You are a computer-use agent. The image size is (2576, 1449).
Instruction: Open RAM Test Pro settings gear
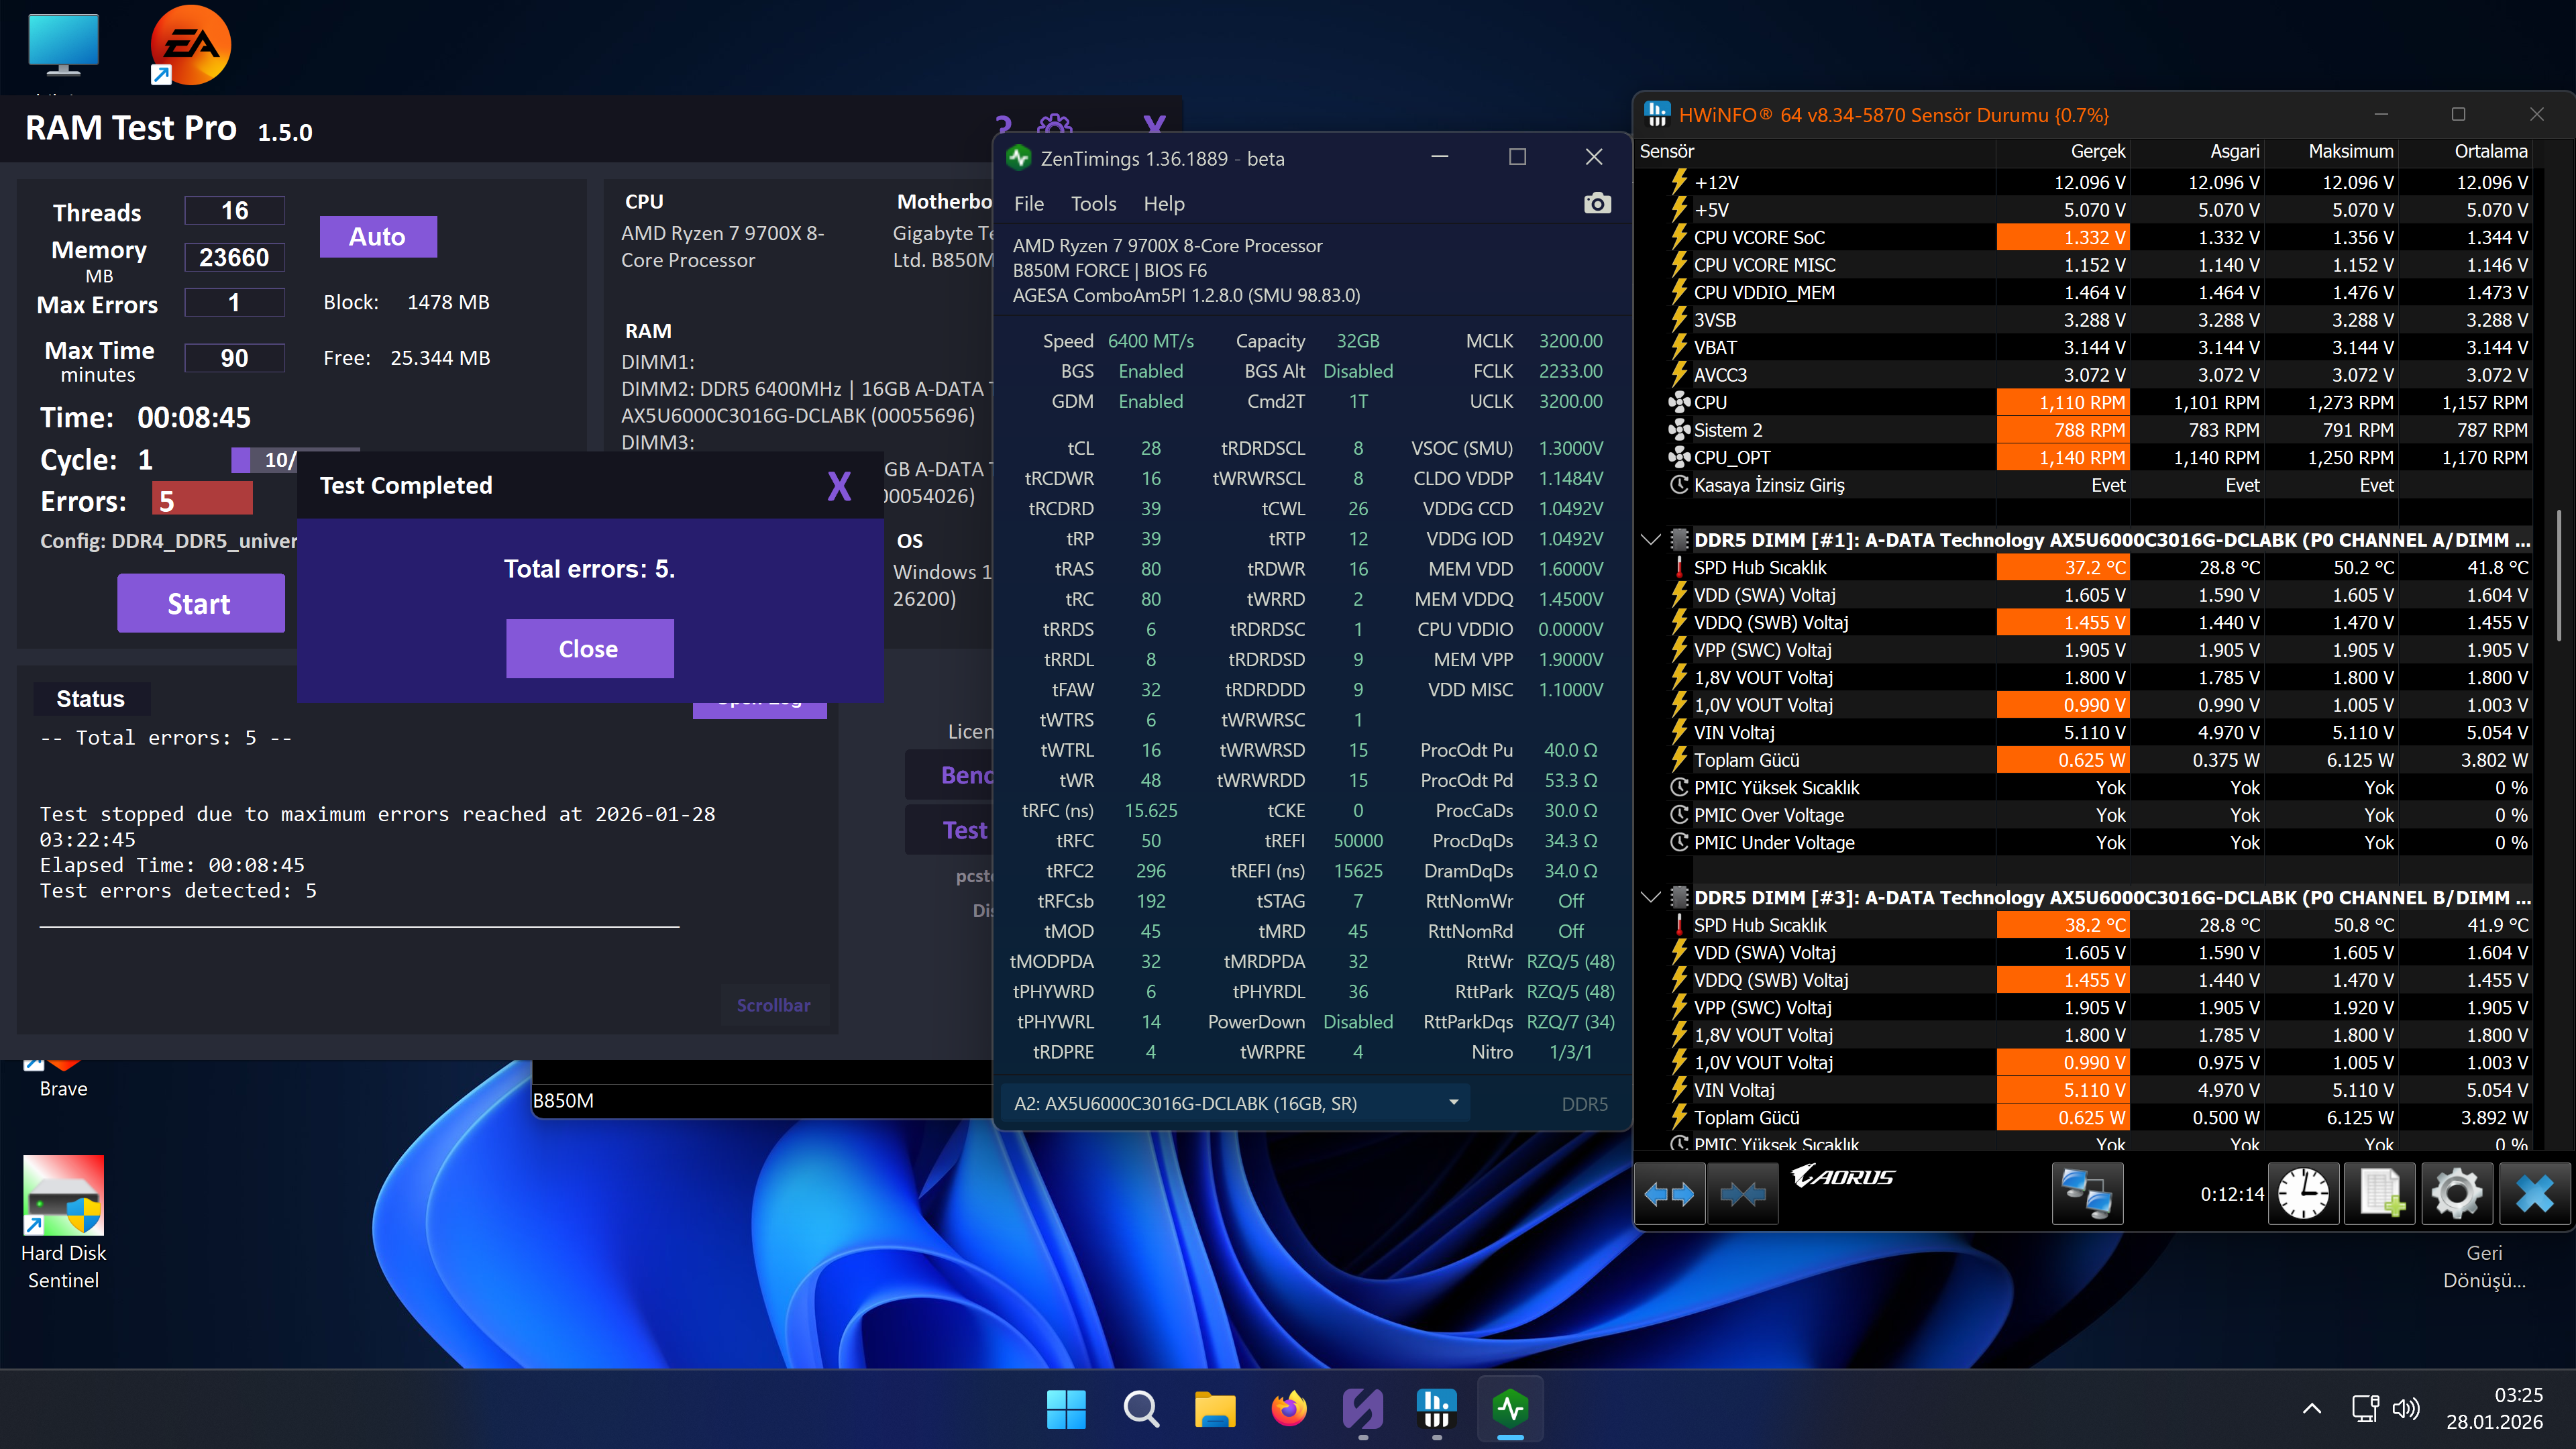[1054, 126]
